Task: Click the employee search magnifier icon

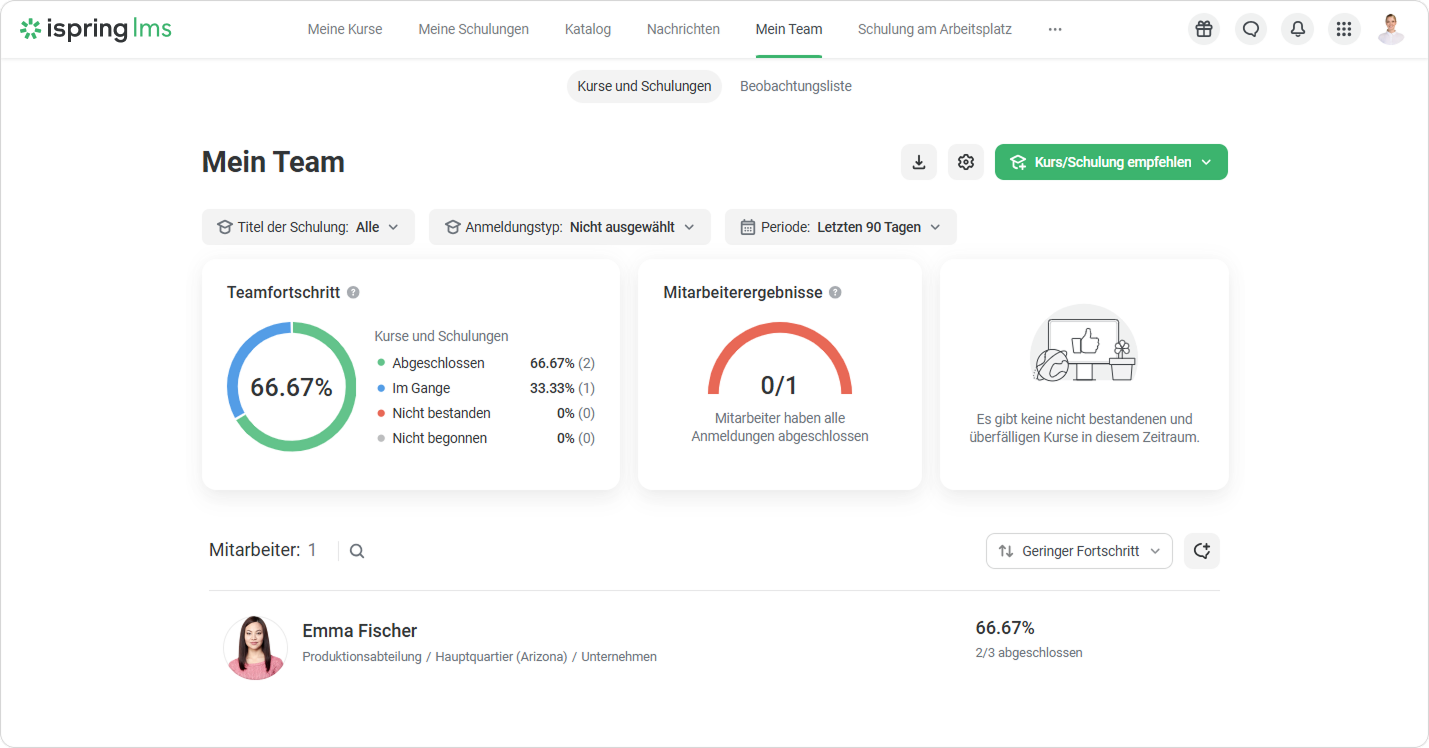Action: point(357,551)
